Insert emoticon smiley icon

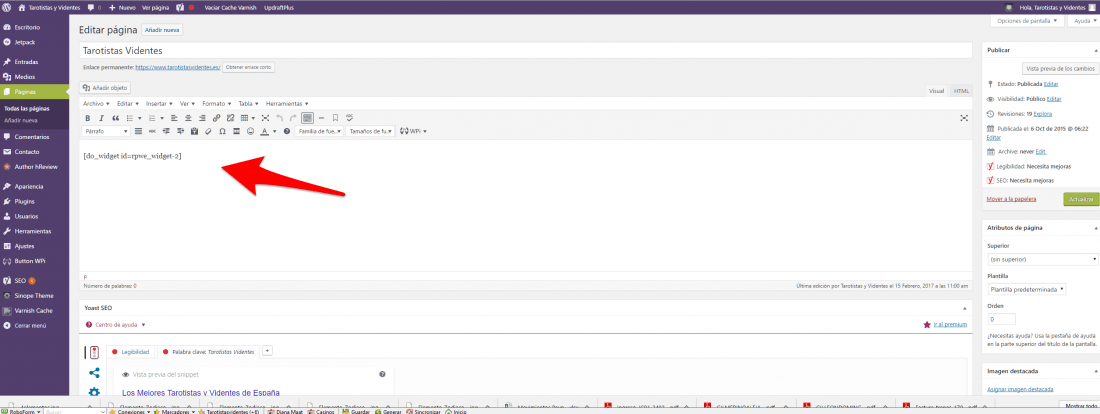click(x=250, y=131)
